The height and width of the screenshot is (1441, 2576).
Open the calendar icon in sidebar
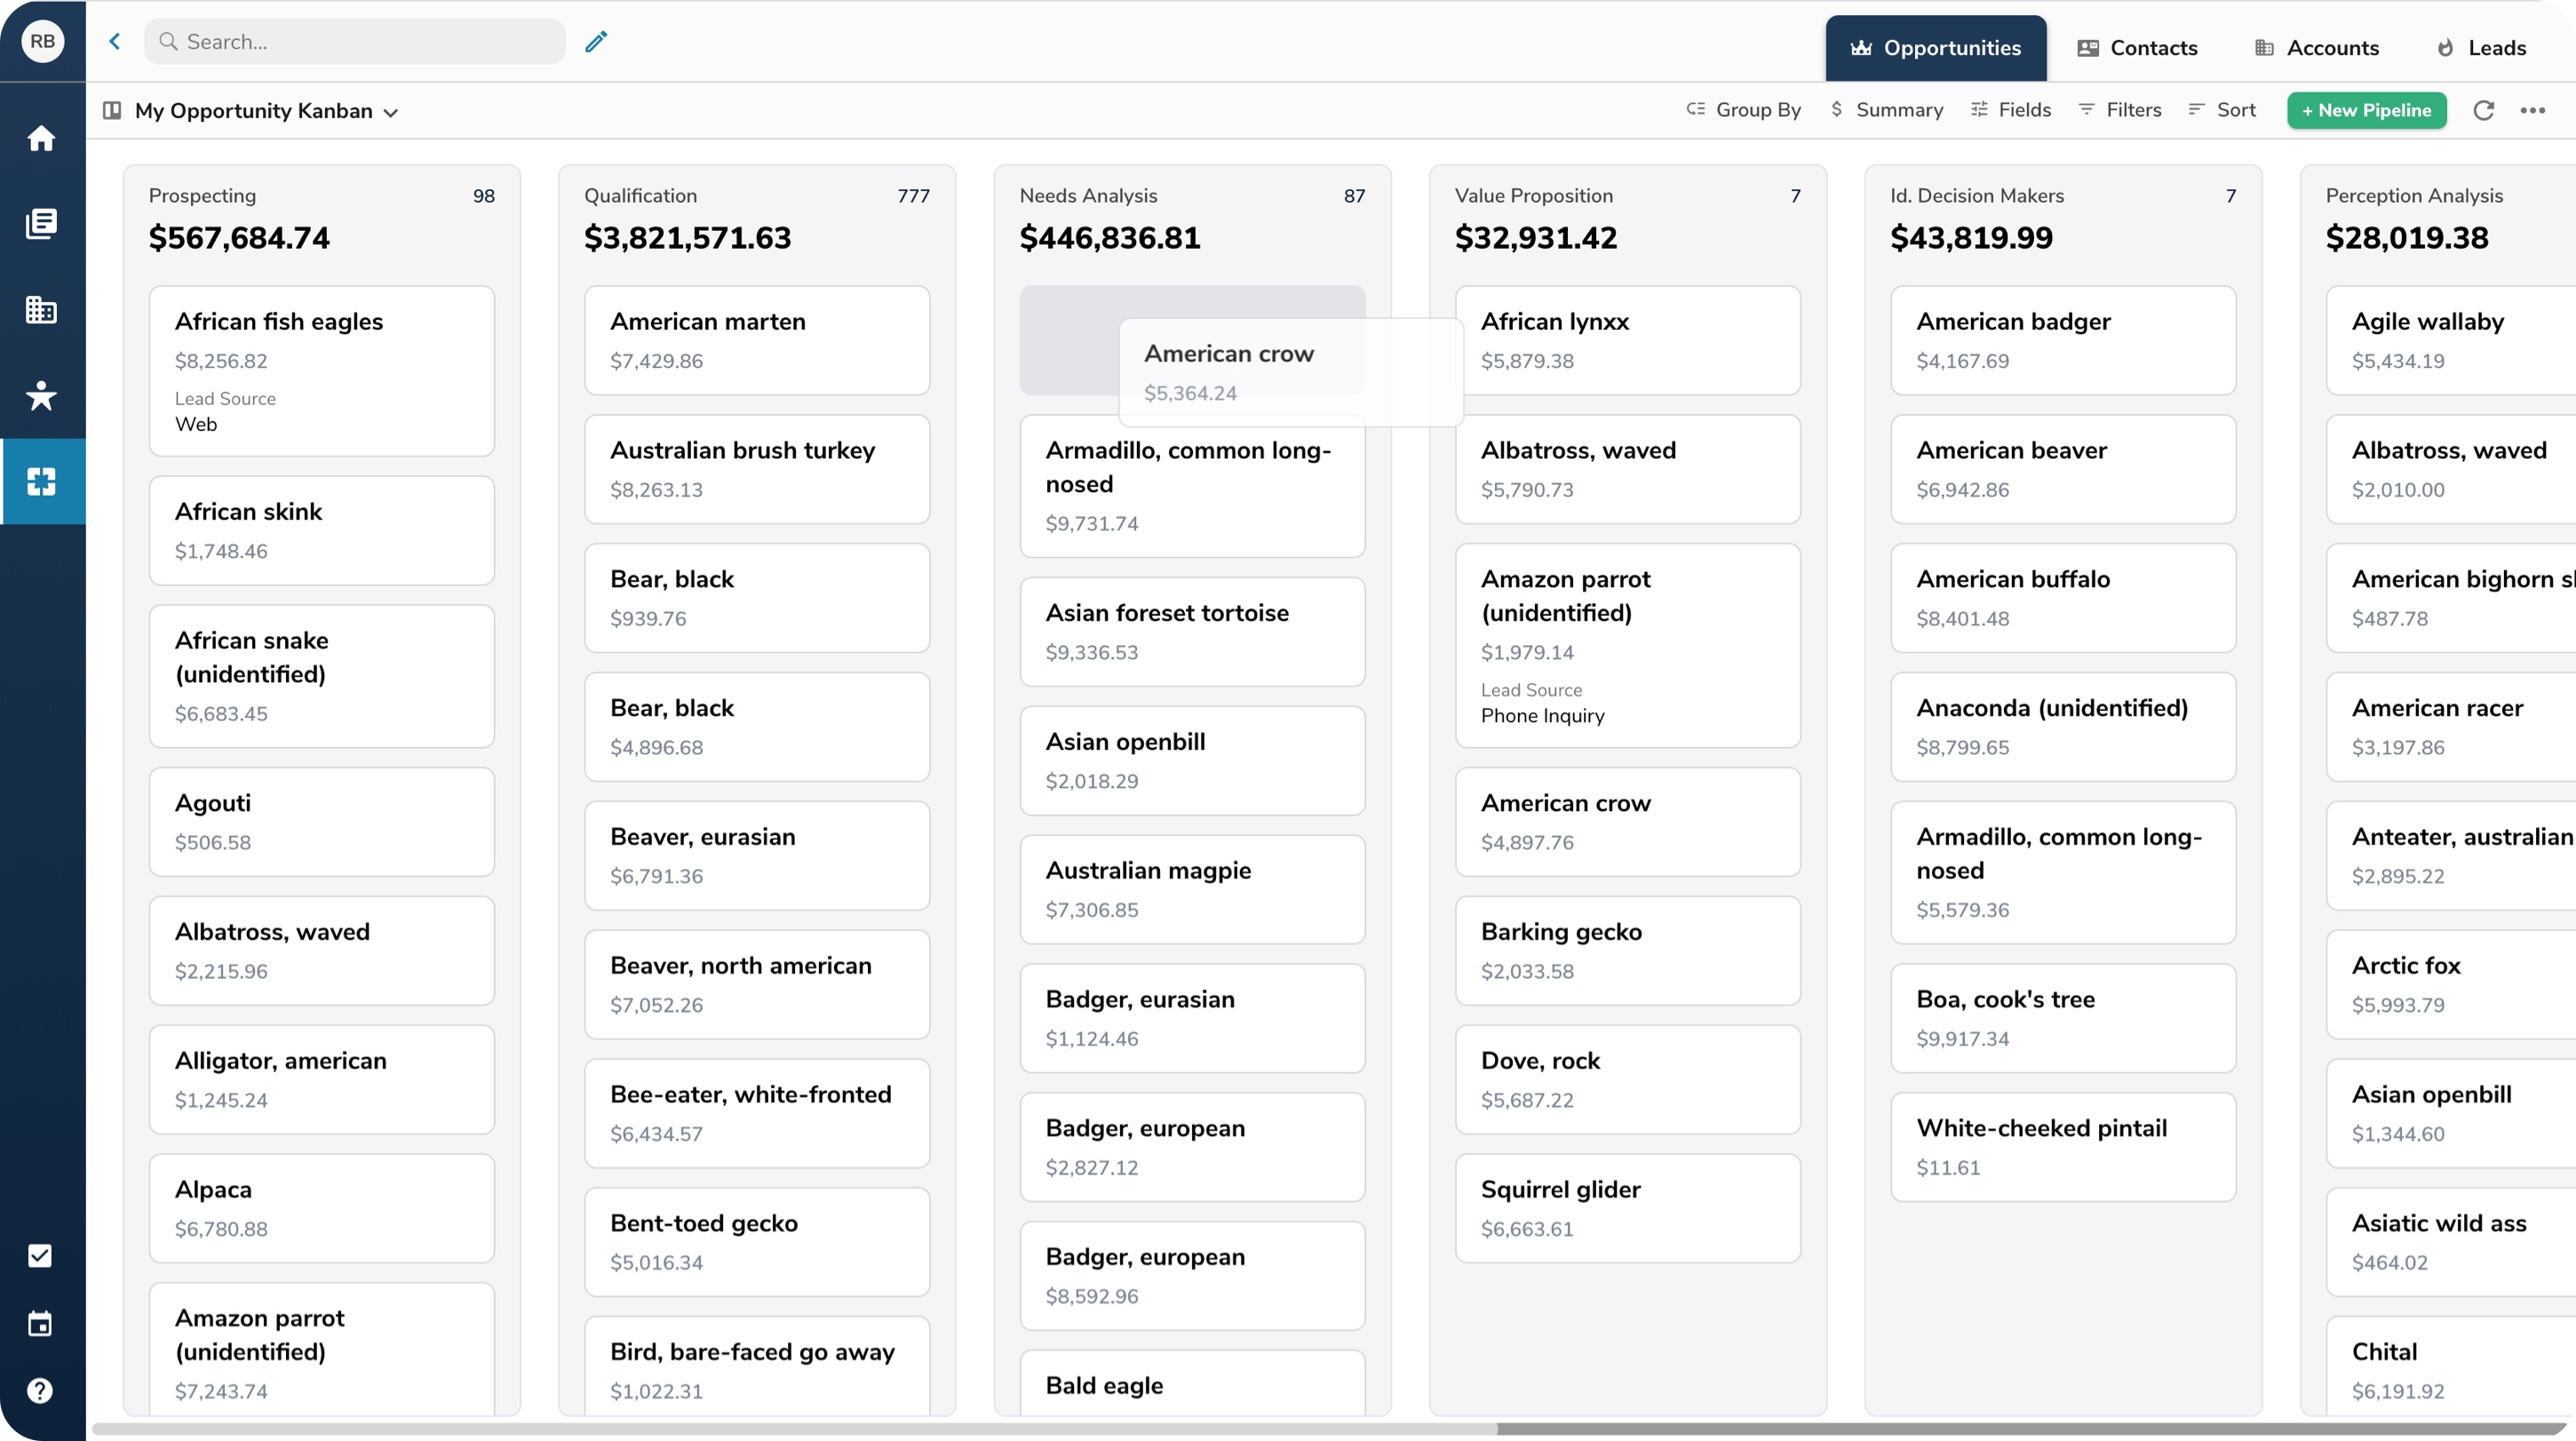40,1324
